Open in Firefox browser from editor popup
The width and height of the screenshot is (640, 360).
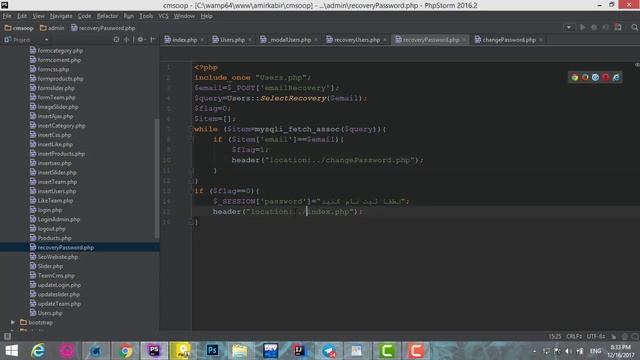point(585,77)
